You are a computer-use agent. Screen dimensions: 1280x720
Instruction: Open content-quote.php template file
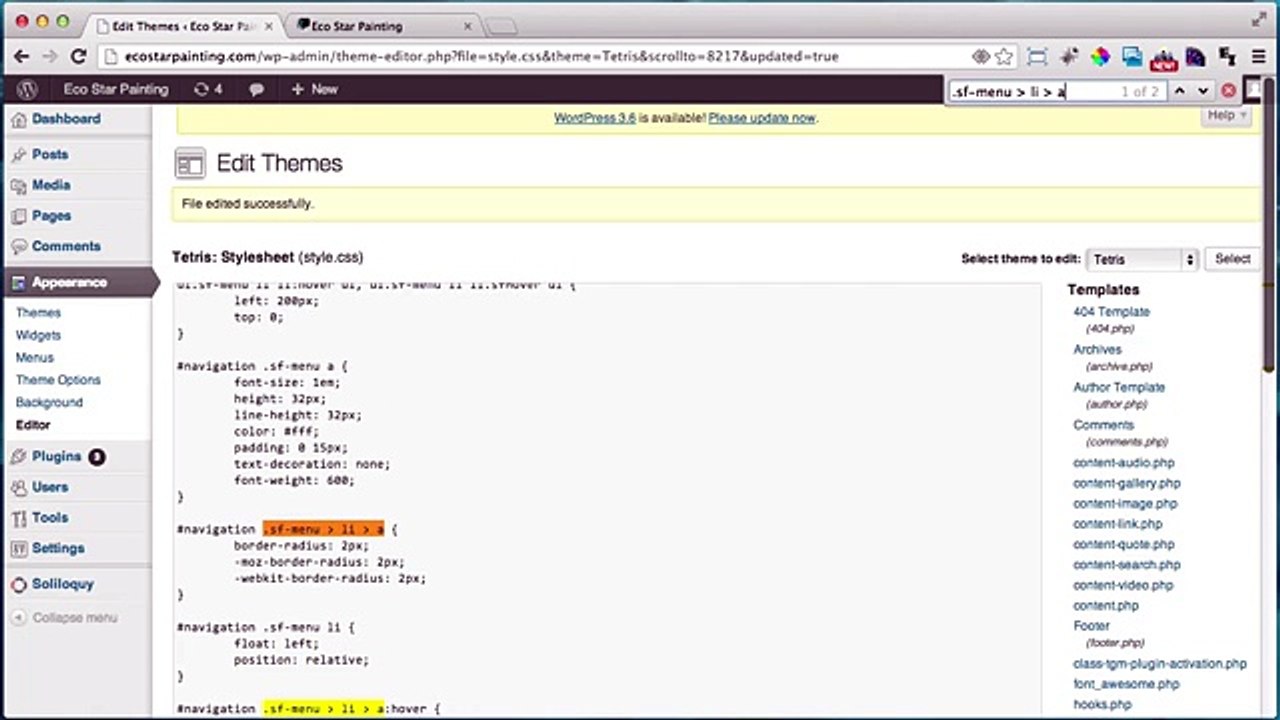(1124, 545)
